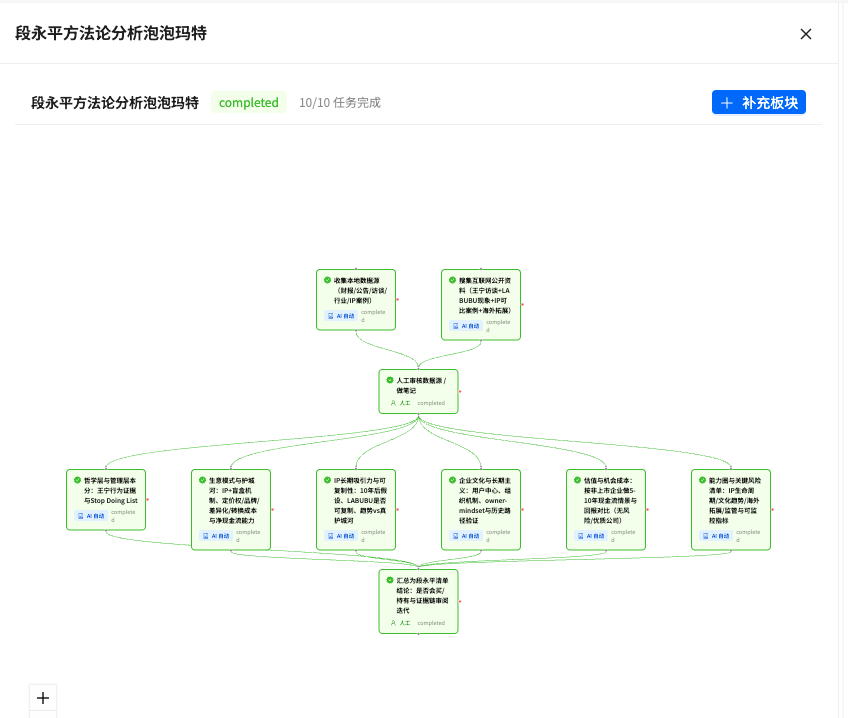This screenshot has width=848, height=718.
Task: Click the AI 自动 badge on 估值与机会成本 node
Action: [x=591, y=536]
